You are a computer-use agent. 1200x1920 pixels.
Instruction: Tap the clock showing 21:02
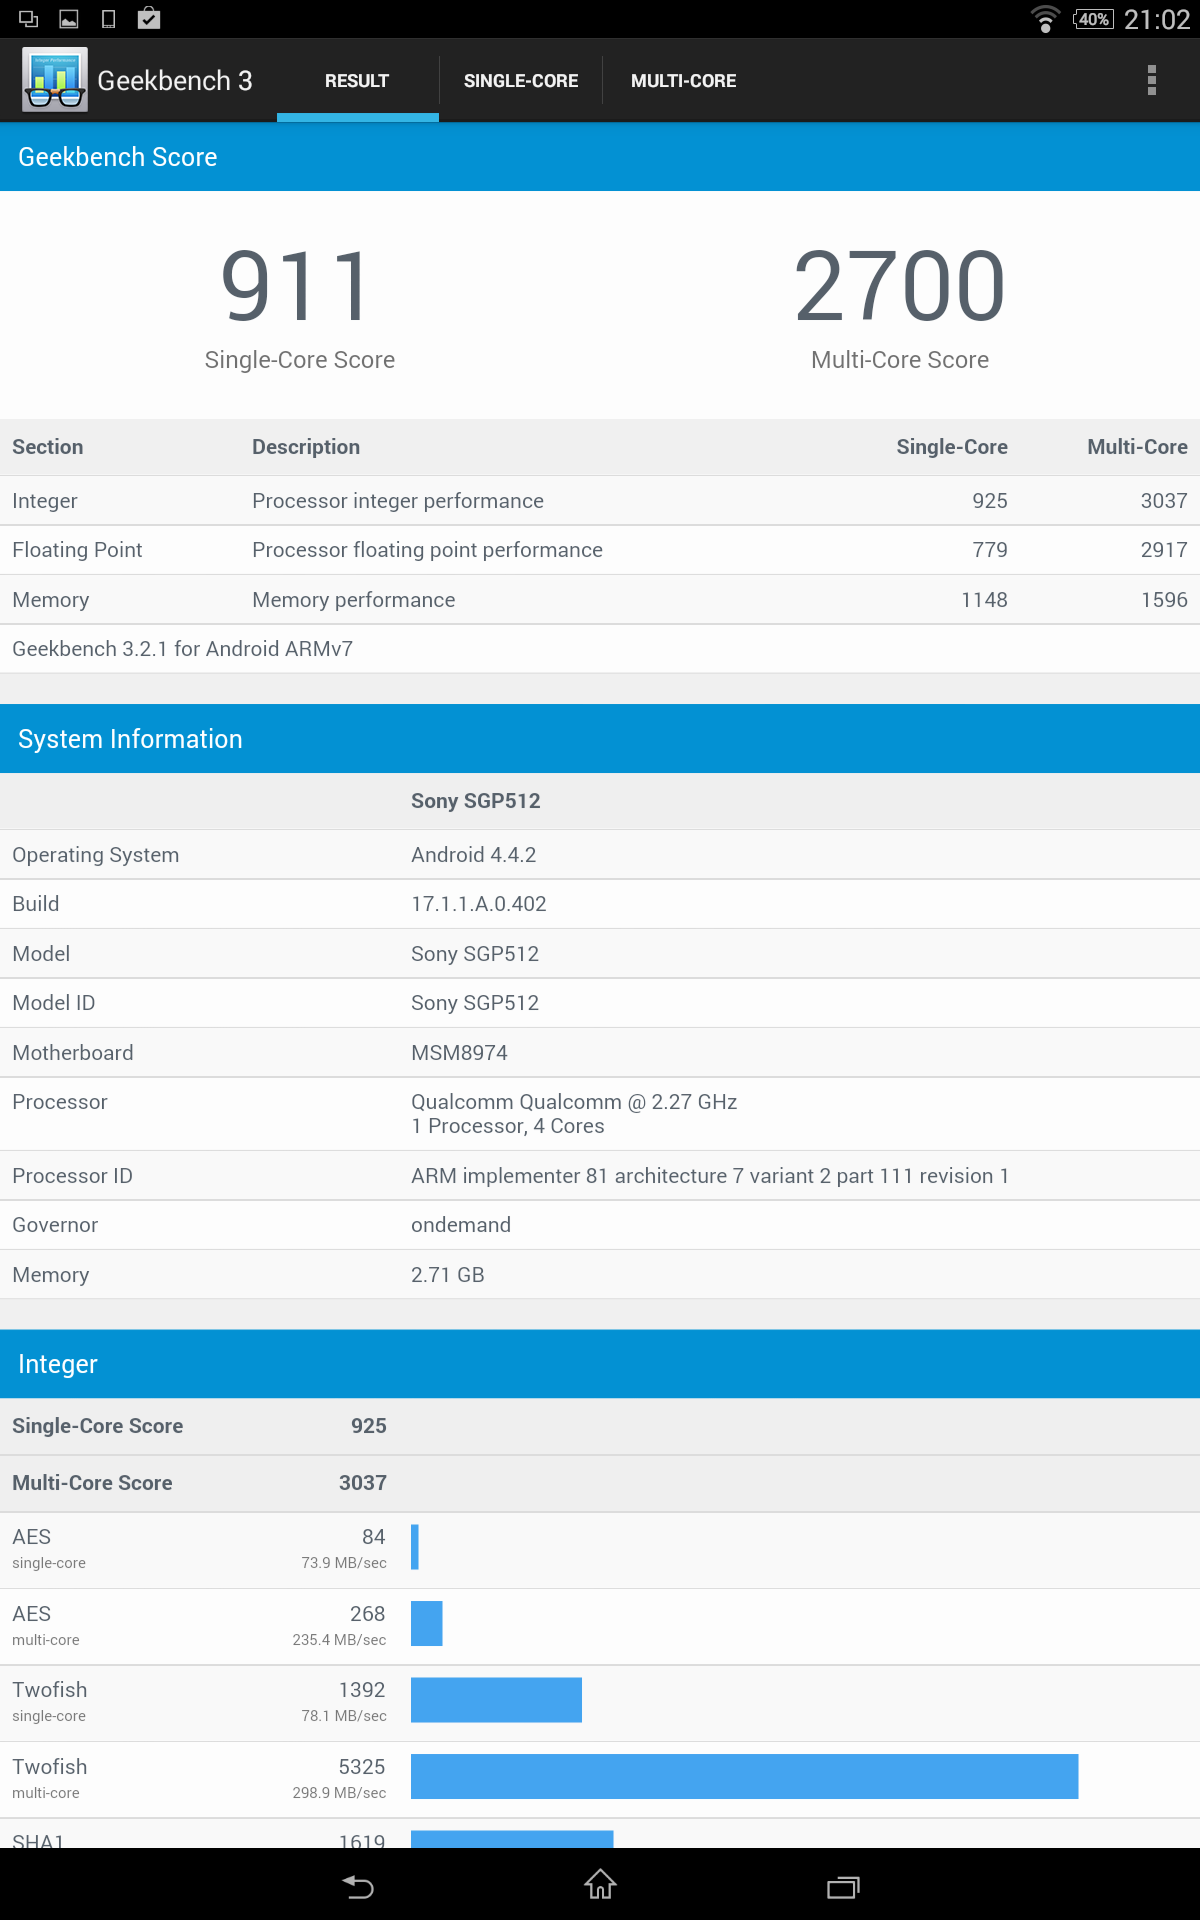(x=1157, y=20)
